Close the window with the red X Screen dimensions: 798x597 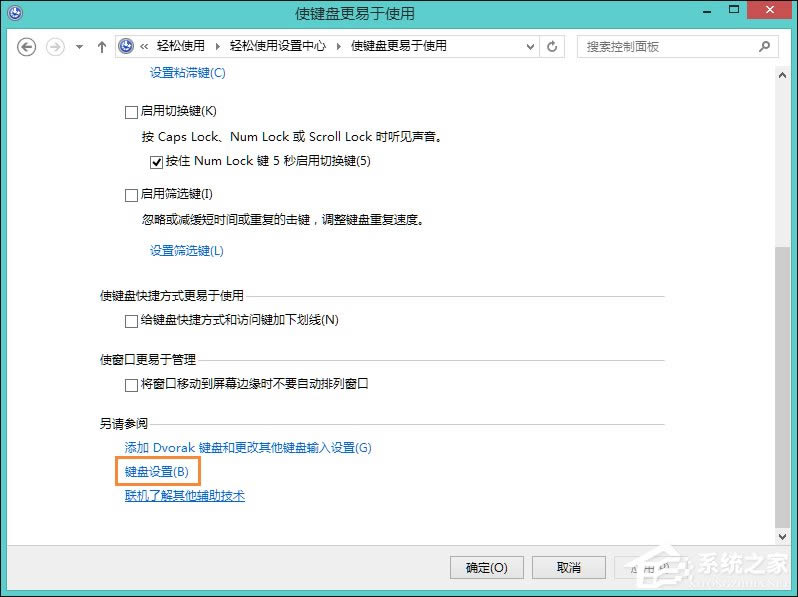770,10
